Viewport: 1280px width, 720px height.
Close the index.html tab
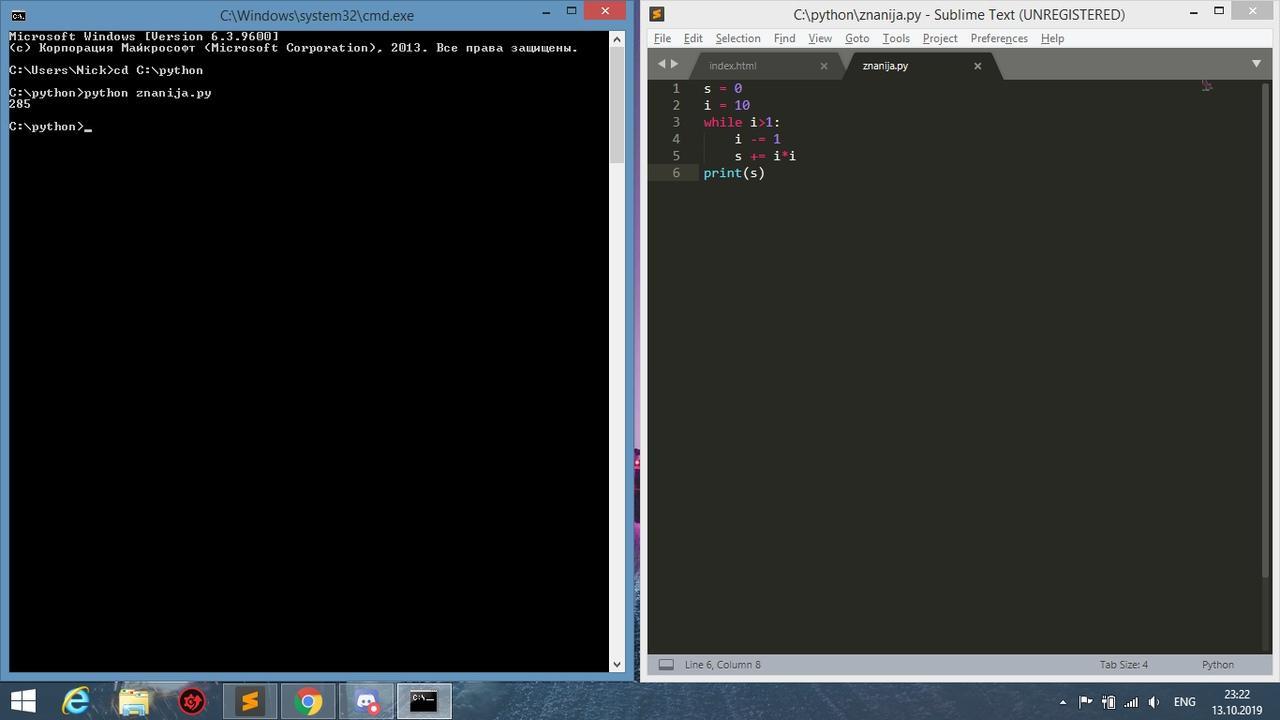click(824, 66)
